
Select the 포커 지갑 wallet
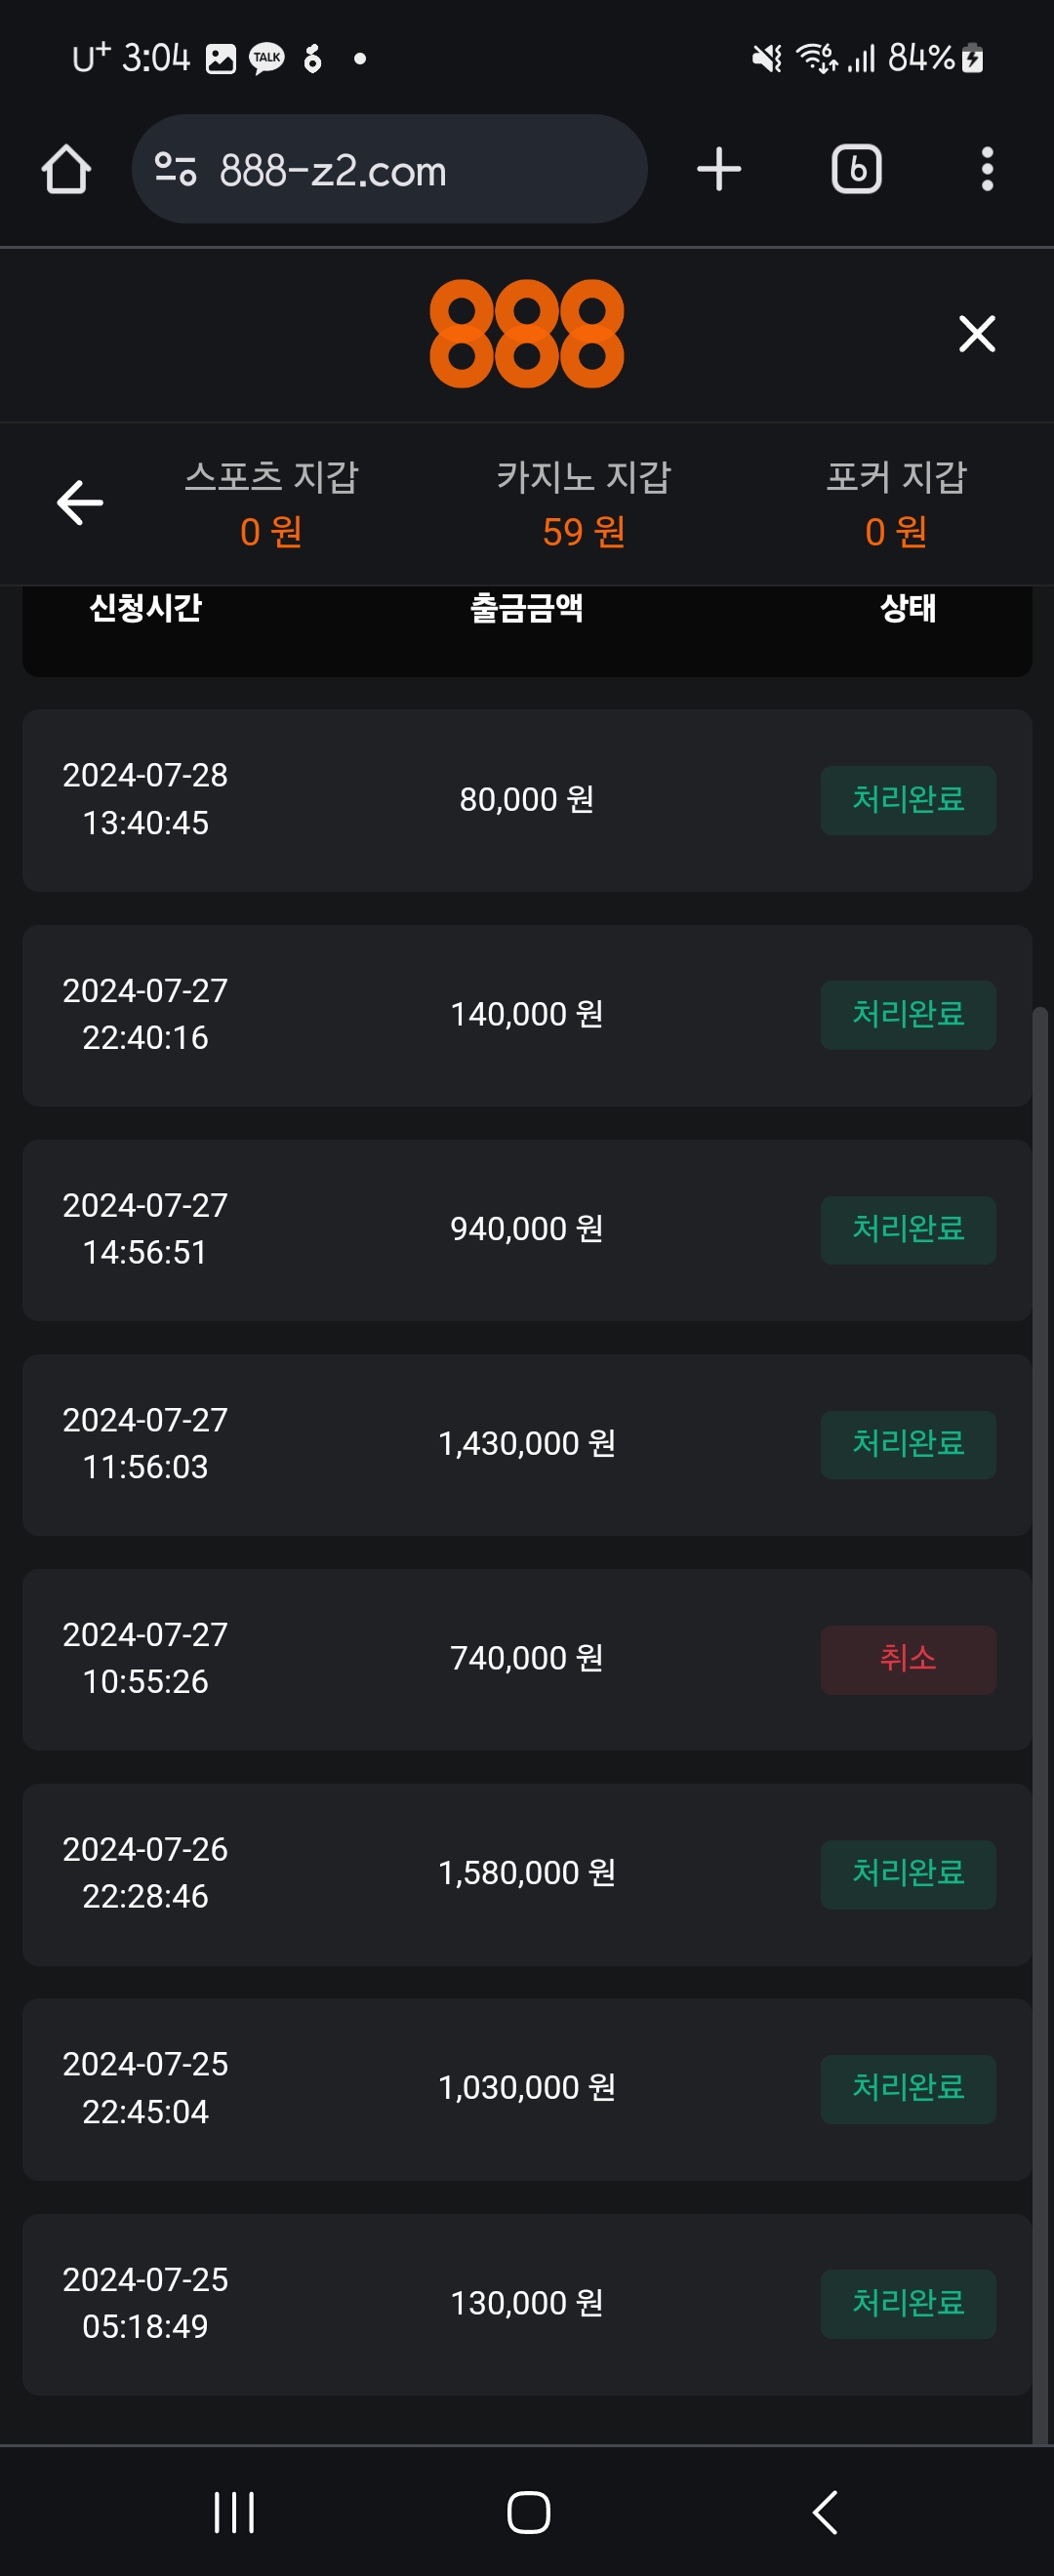pyautogui.click(x=896, y=503)
